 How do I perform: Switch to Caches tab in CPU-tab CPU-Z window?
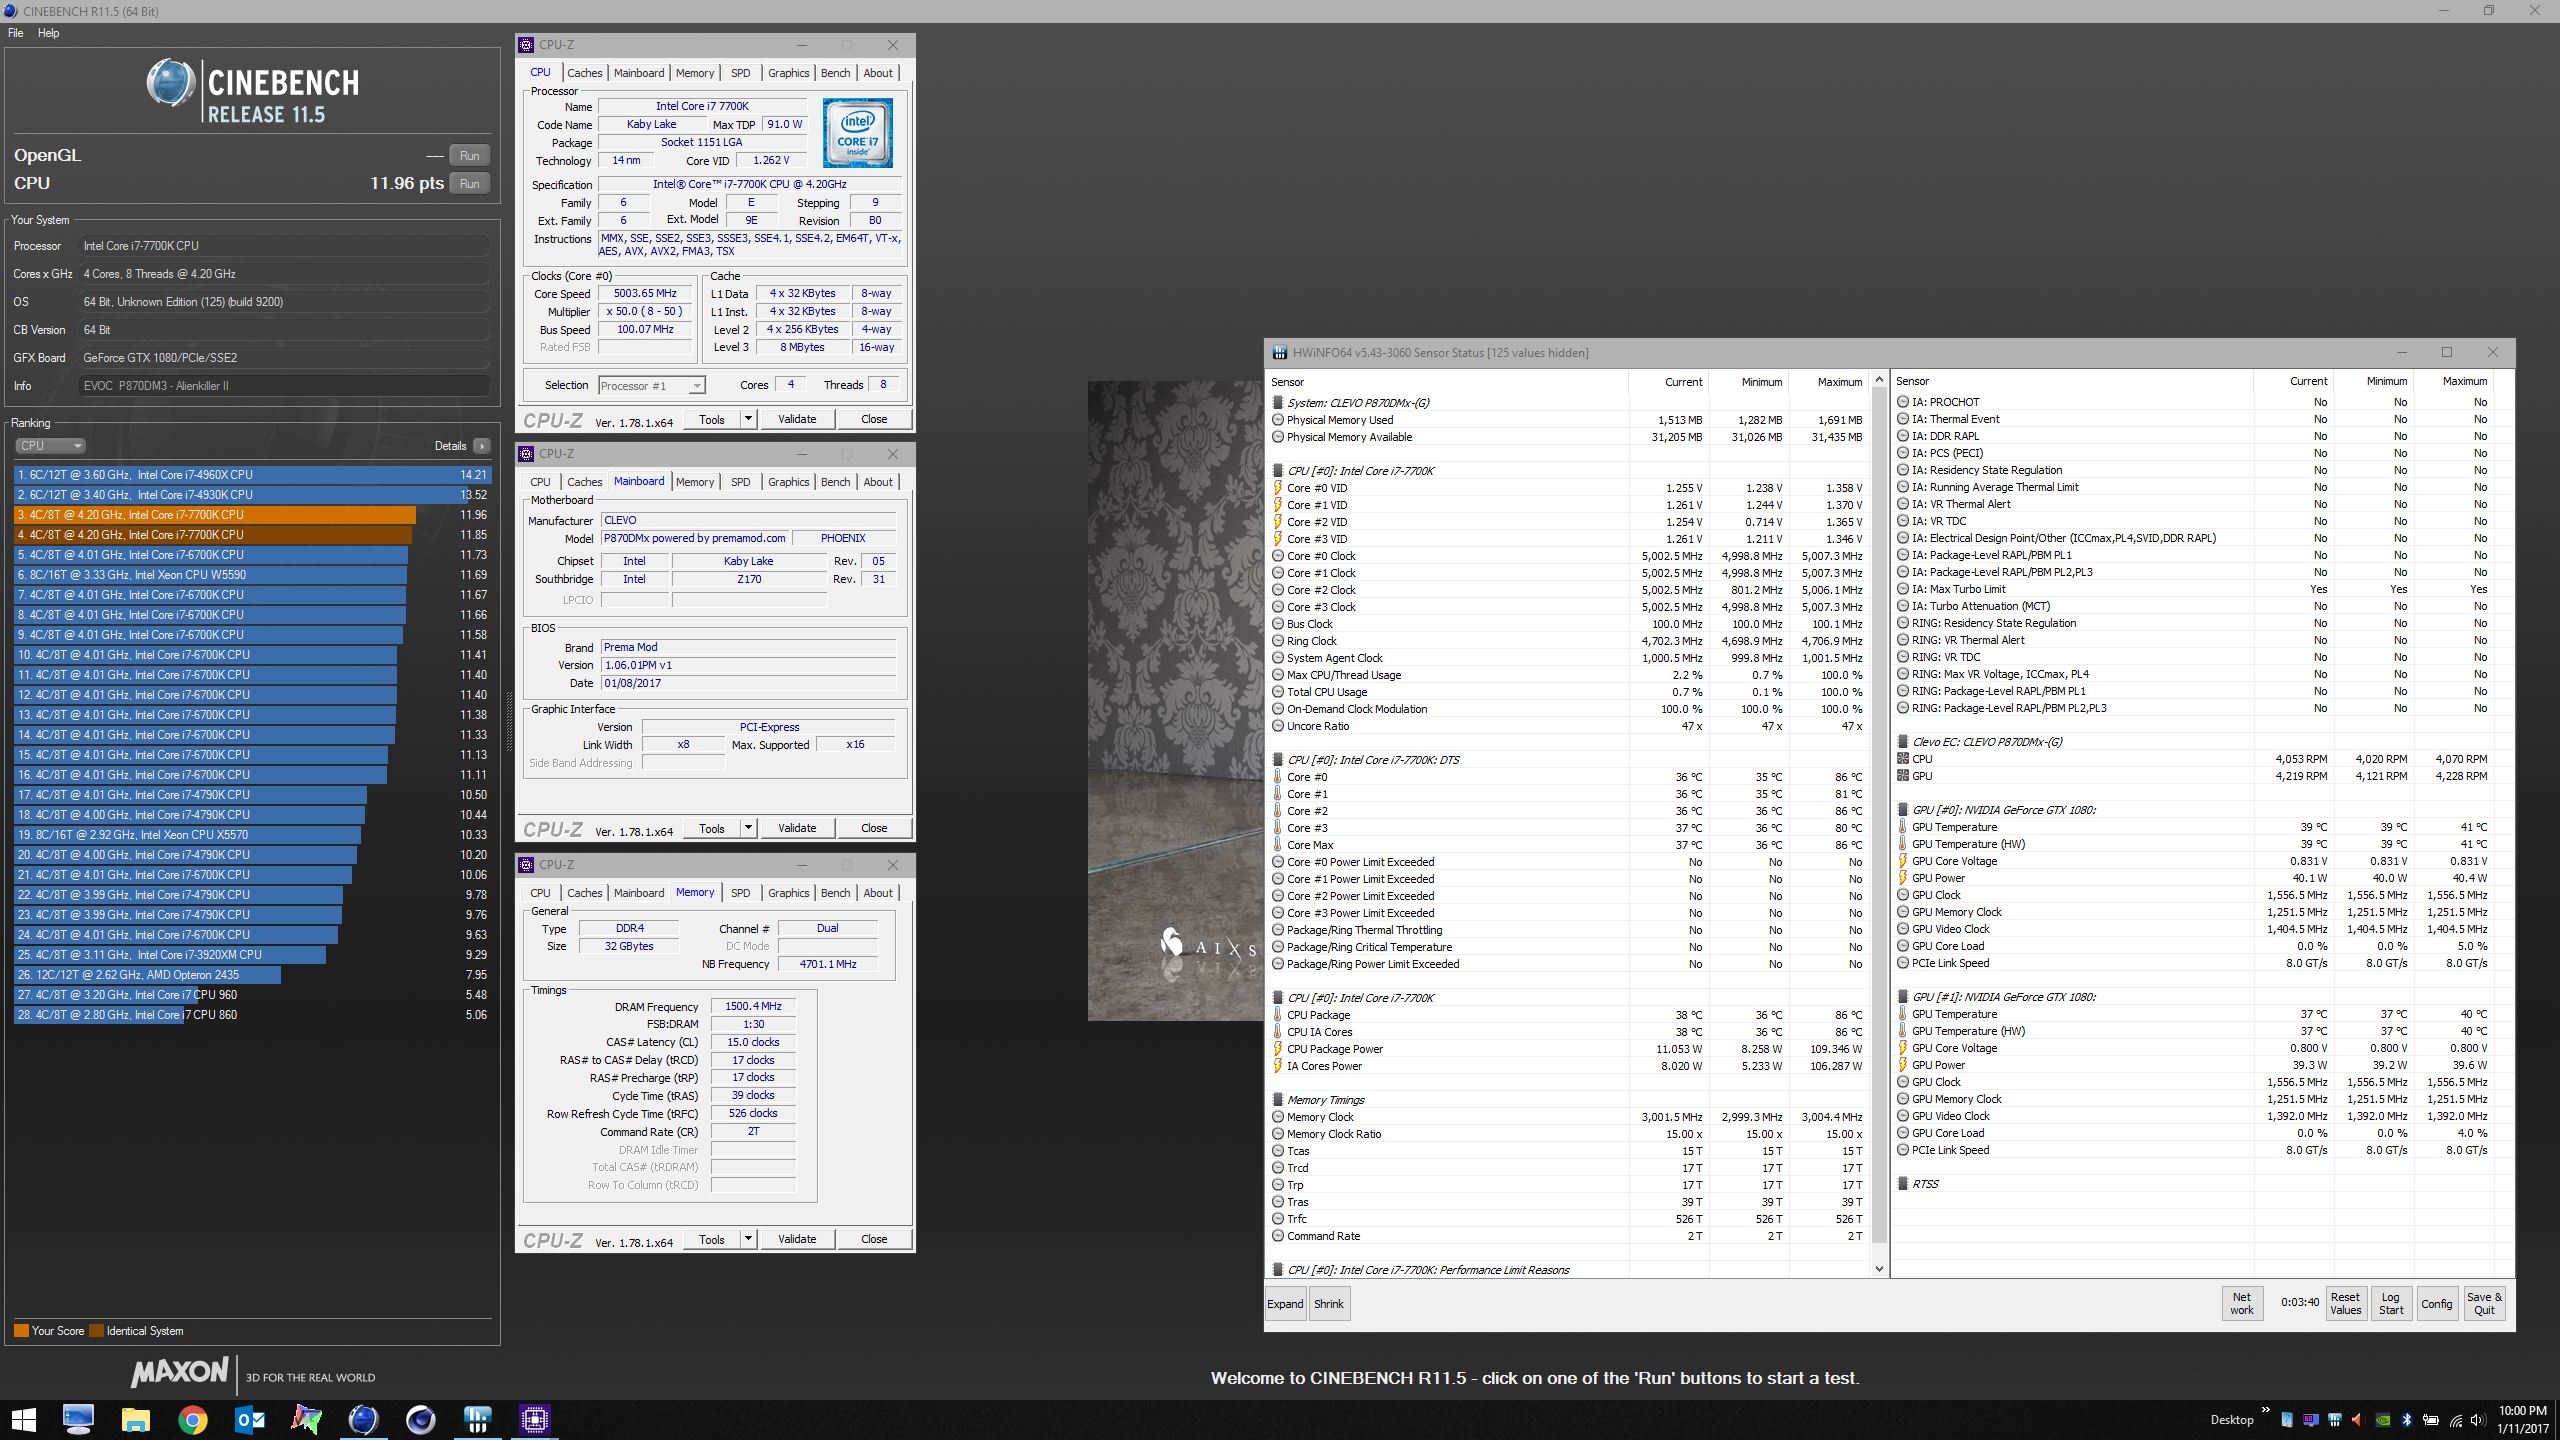585,73
